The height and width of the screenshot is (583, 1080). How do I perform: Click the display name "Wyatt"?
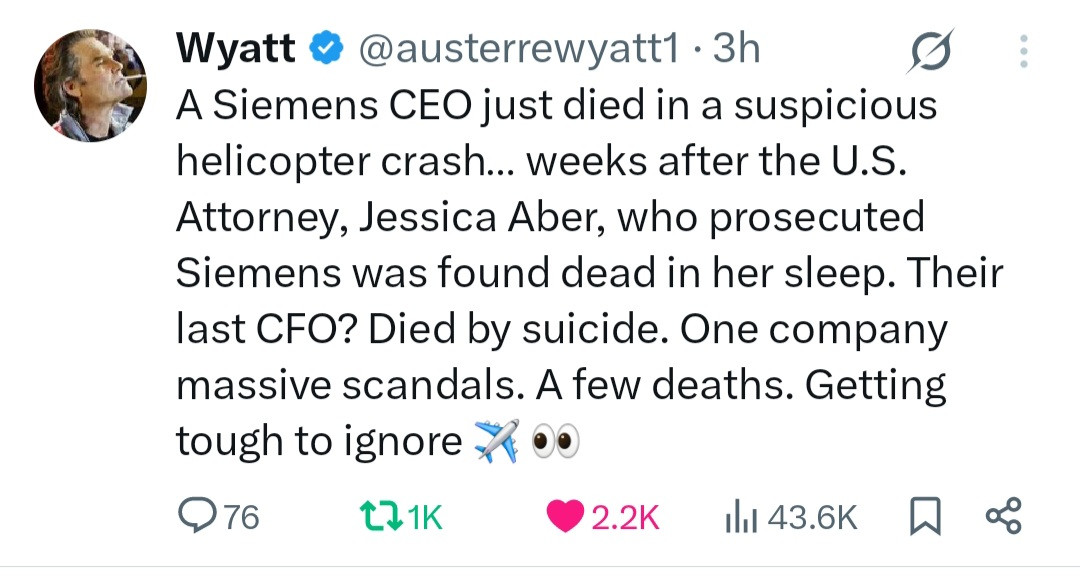[x=235, y=48]
